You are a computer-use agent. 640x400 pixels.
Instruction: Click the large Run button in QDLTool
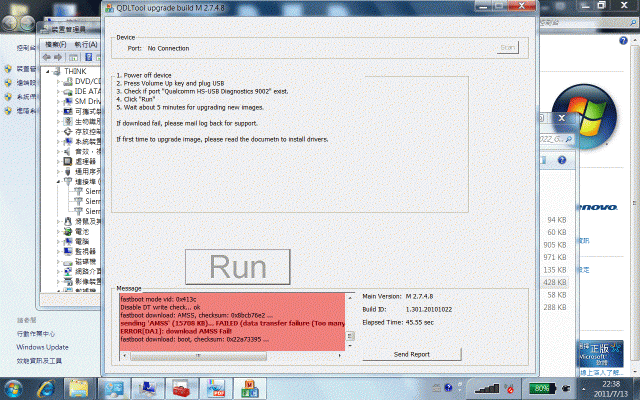pos(238,267)
